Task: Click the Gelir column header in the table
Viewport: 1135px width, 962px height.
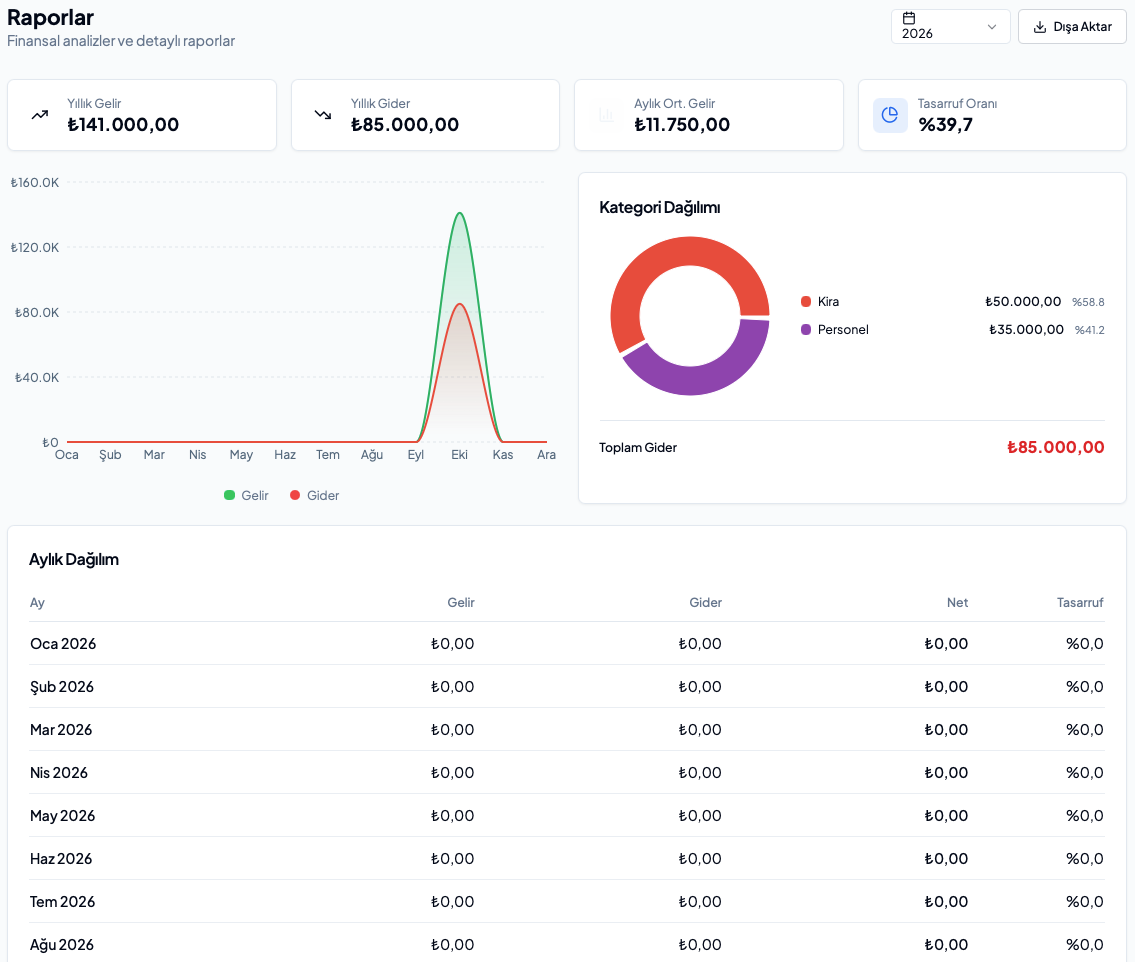Action: pyautogui.click(x=460, y=603)
